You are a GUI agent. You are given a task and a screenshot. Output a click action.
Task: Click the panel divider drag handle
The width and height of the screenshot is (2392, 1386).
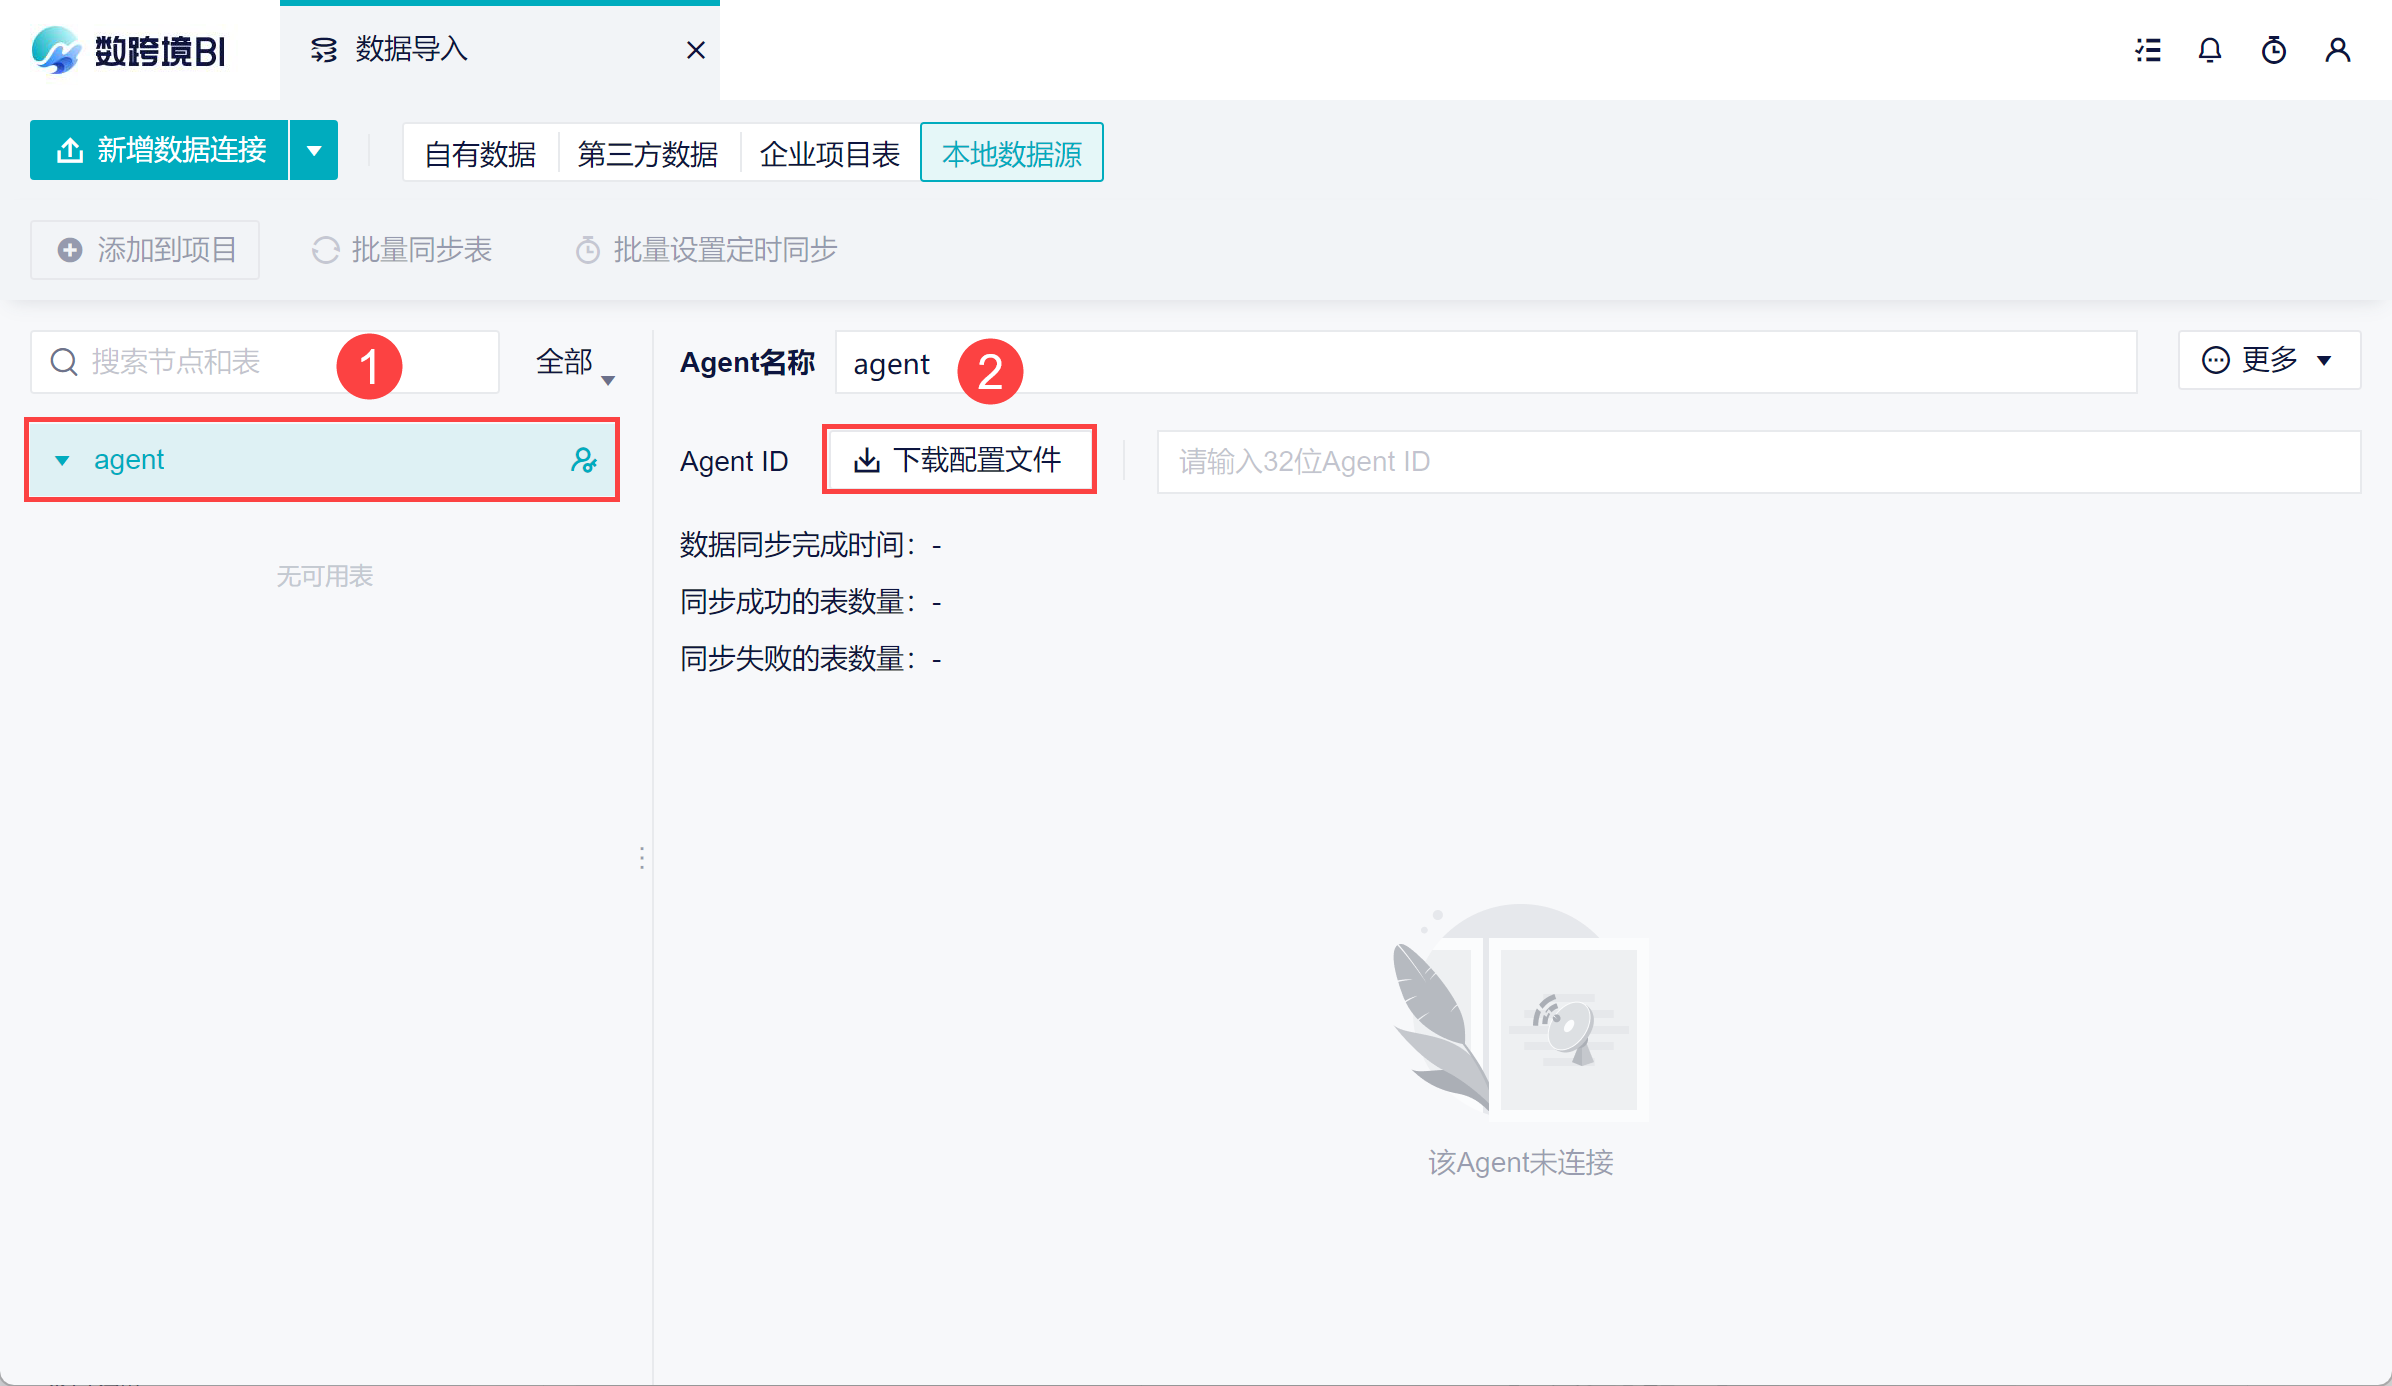pyautogui.click(x=642, y=858)
